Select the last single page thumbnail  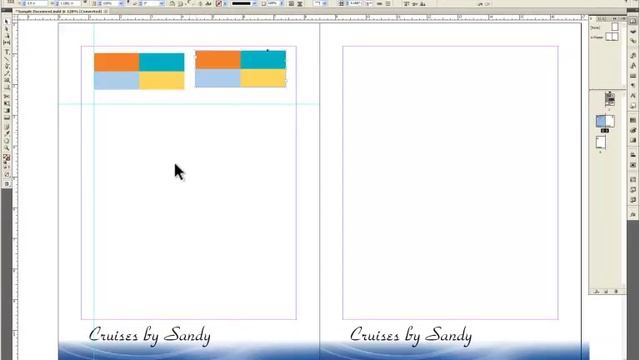(x=600, y=142)
